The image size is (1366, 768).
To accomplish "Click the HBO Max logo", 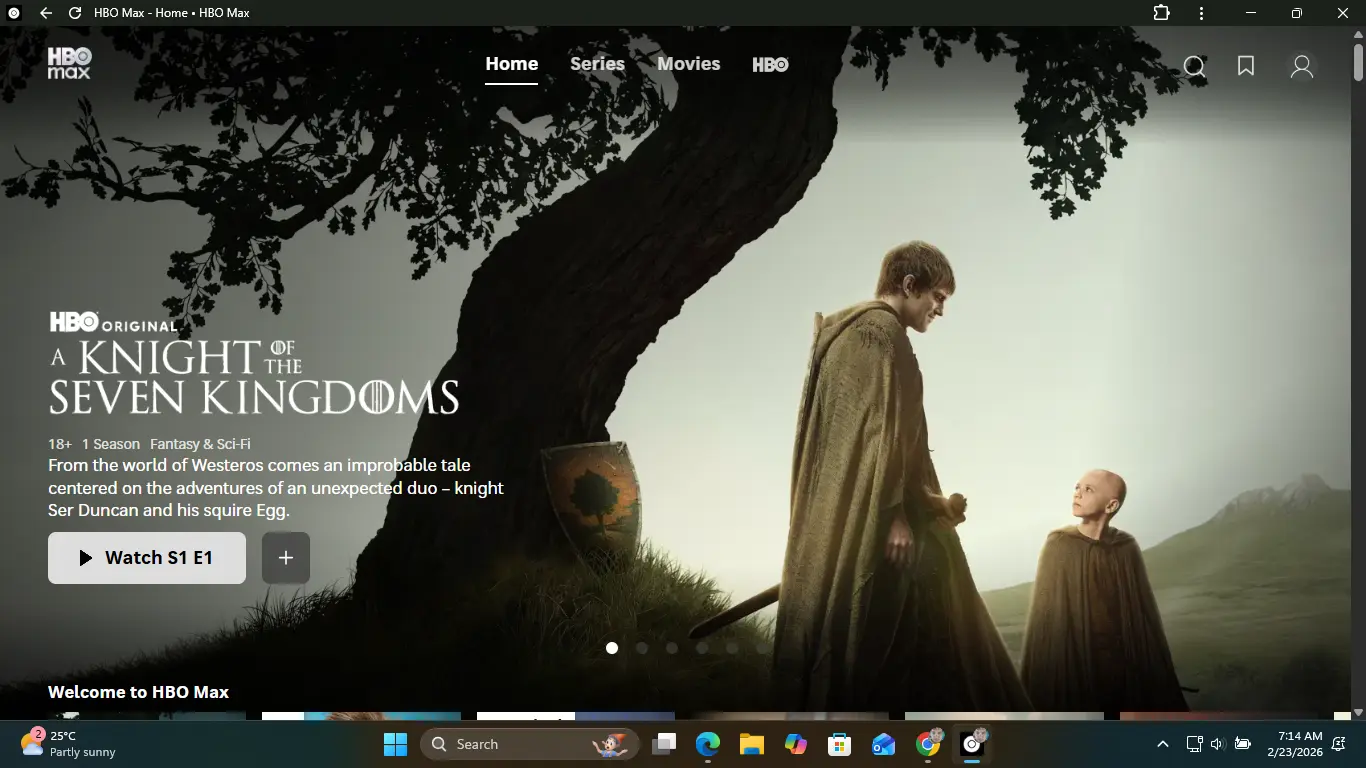I will pyautogui.click(x=69, y=63).
